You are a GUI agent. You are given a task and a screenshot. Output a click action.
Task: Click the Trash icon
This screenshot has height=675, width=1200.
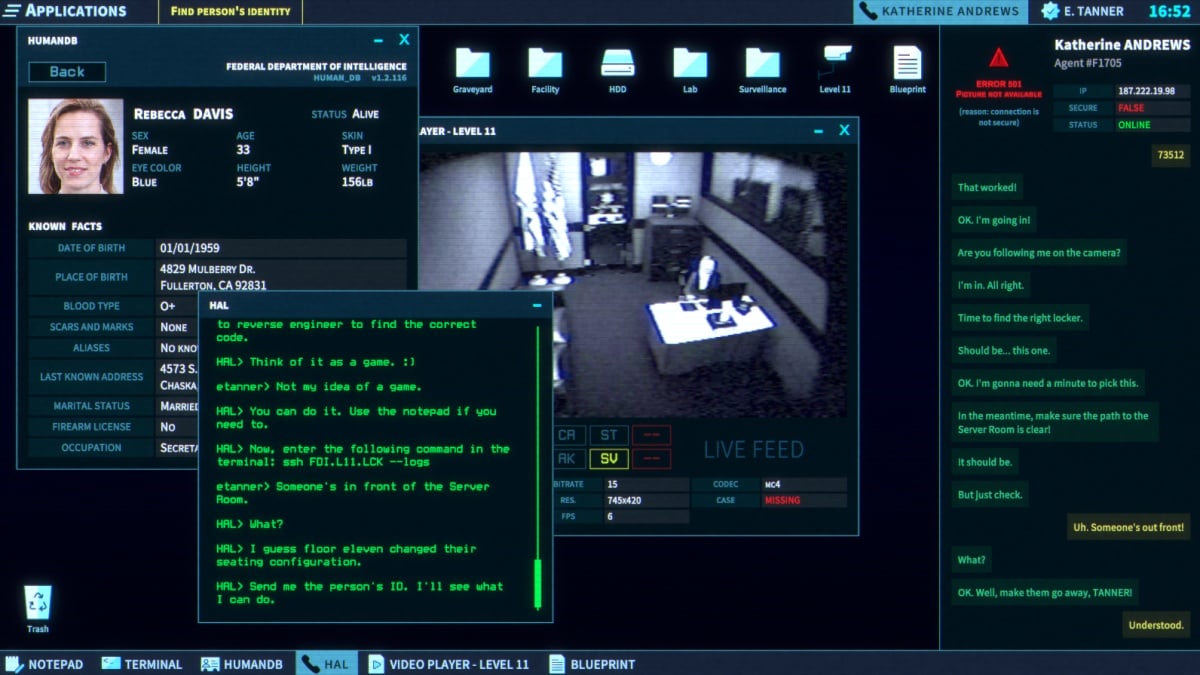(38, 604)
